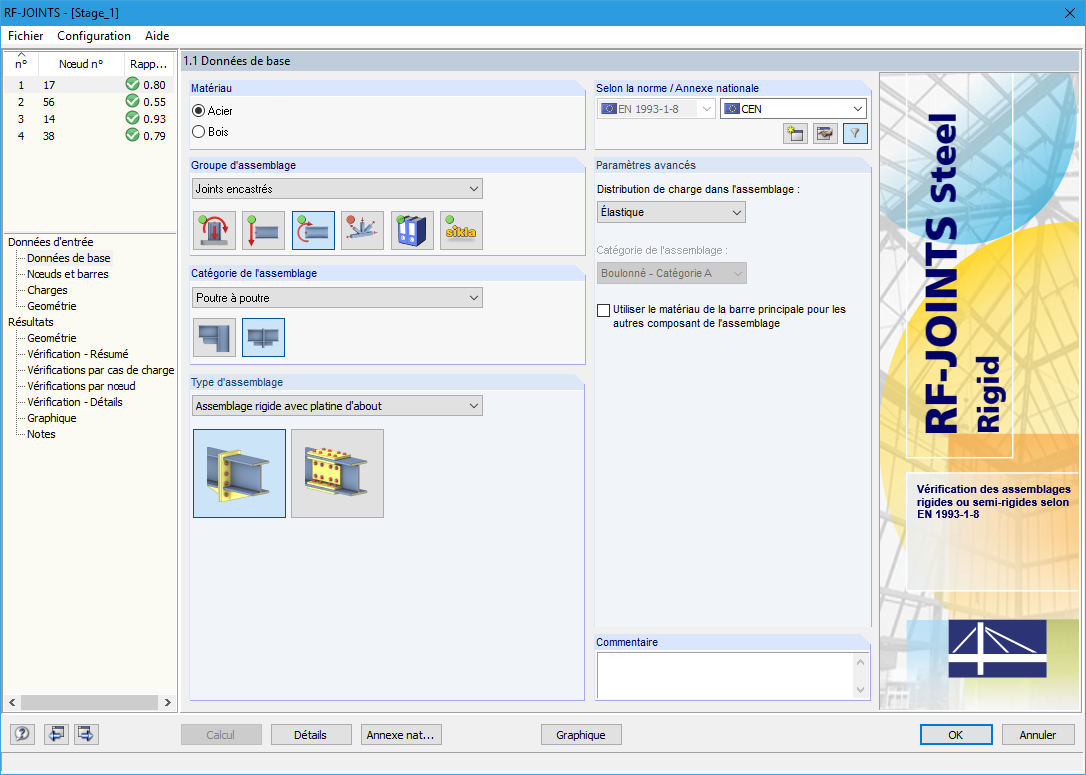Select the Acier material radio button
Viewport: 1086px width, 775px height.
click(198, 111)
